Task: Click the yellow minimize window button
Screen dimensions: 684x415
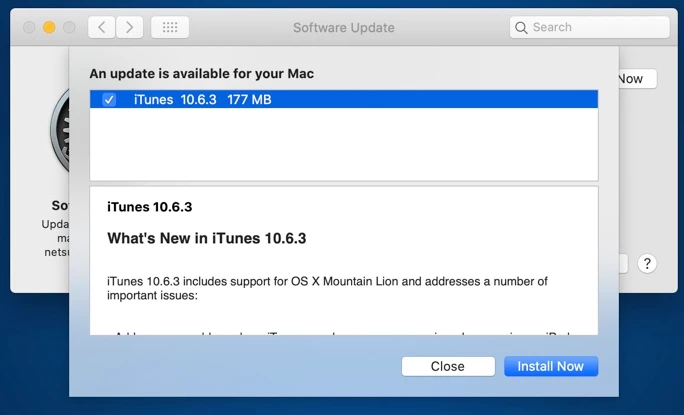Action: [49, 27]
